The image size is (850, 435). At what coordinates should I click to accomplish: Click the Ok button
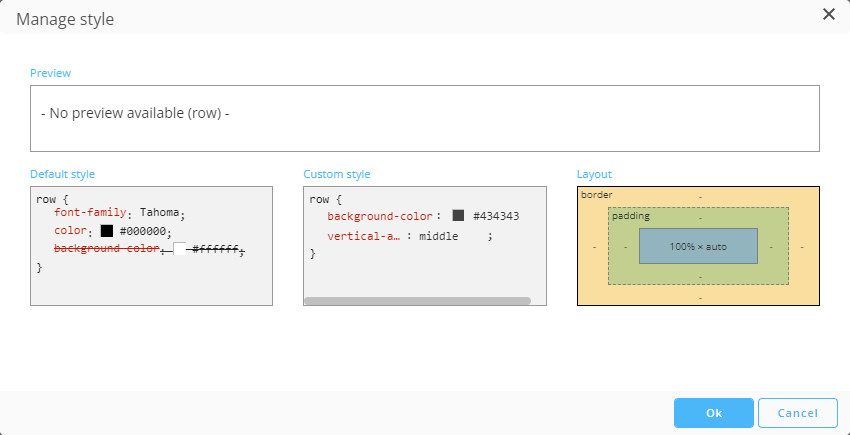click(713, 413)
